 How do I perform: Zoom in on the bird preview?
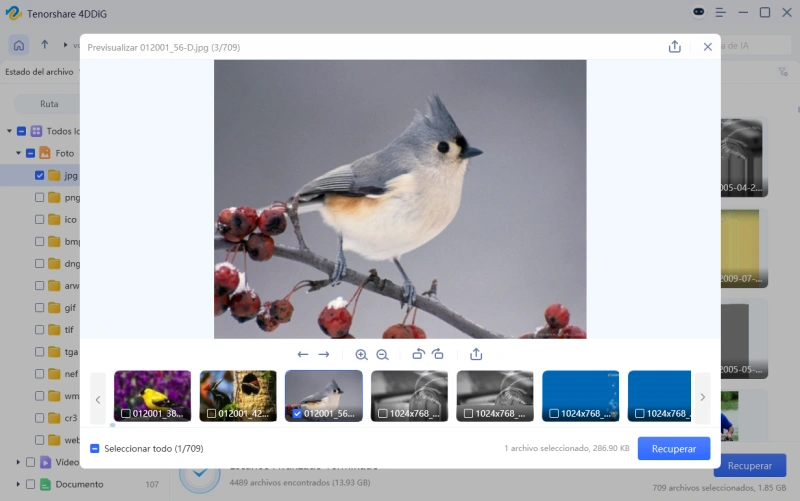tap(361, 354)
